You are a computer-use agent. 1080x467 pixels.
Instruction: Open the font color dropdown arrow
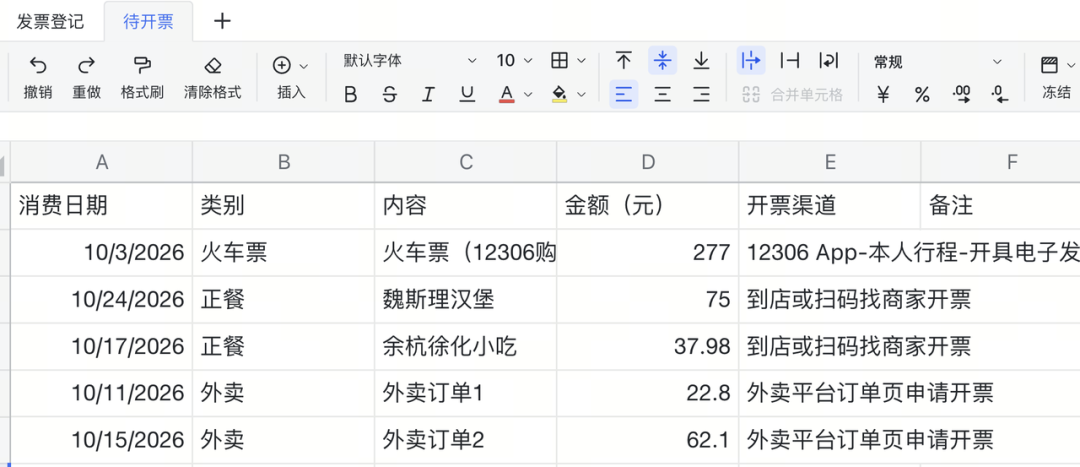tap(528, 94)
